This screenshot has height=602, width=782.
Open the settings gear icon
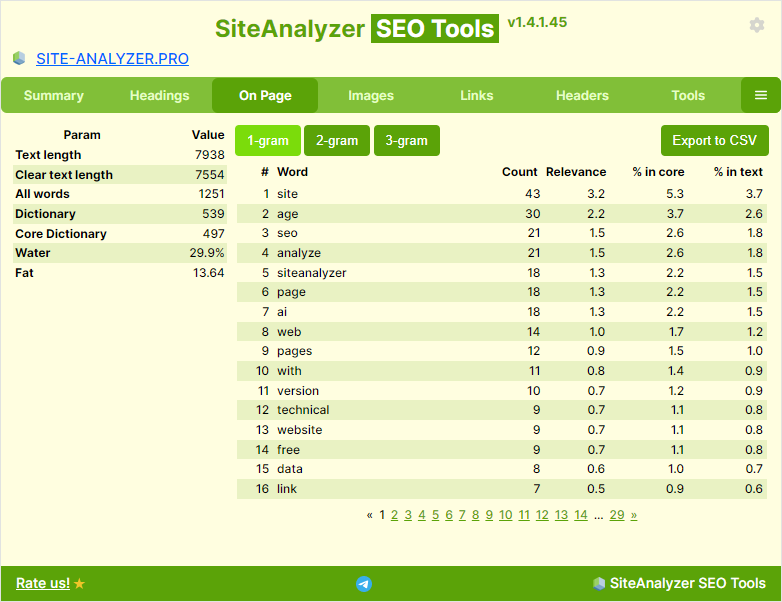pos(757,25)
